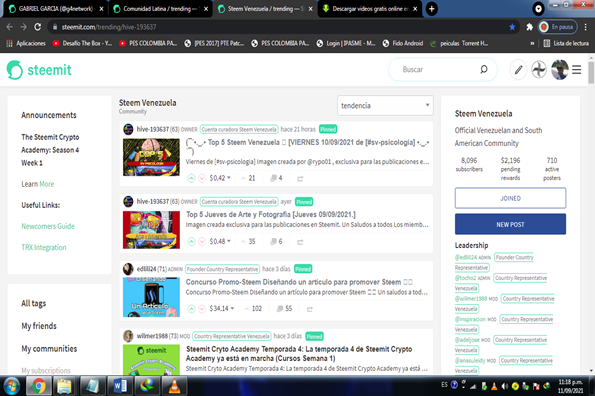Open the Desafío The Box bookmark
The height and width of the screenshot is (396, 595).
click(x=82, y=43)
